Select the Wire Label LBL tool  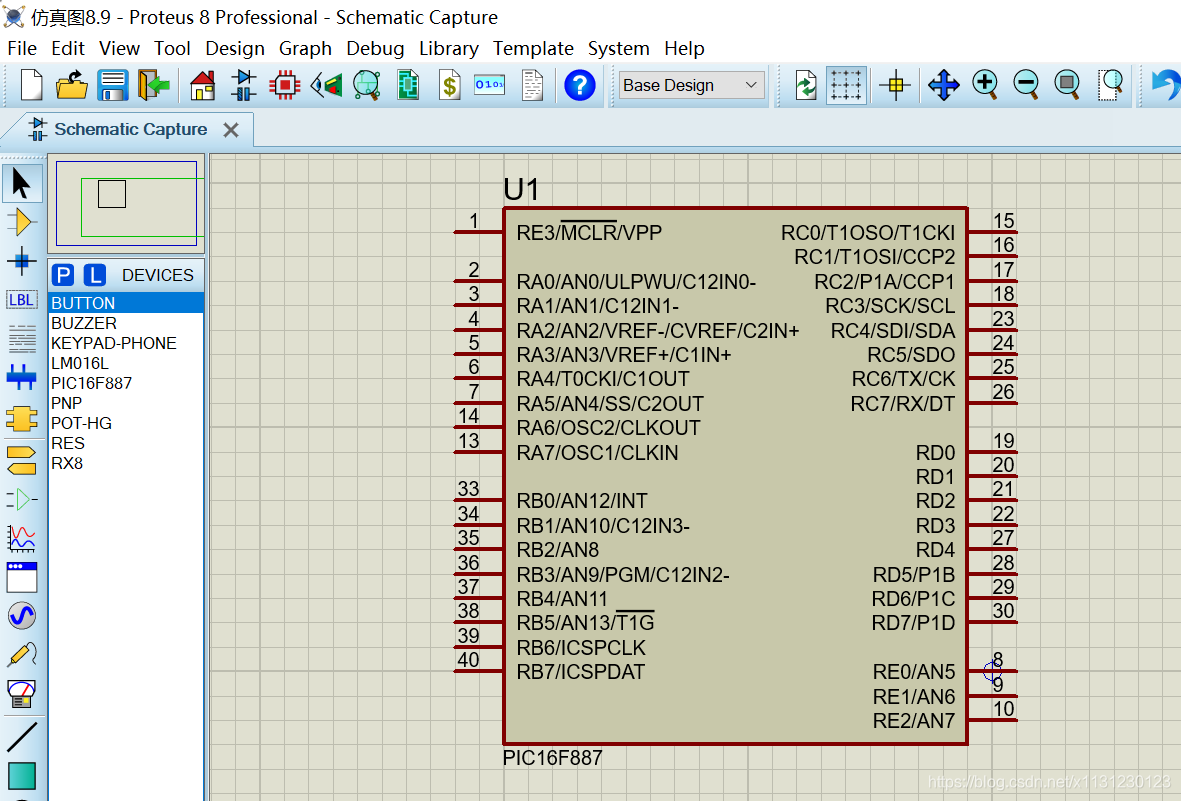tap(21, 300)
